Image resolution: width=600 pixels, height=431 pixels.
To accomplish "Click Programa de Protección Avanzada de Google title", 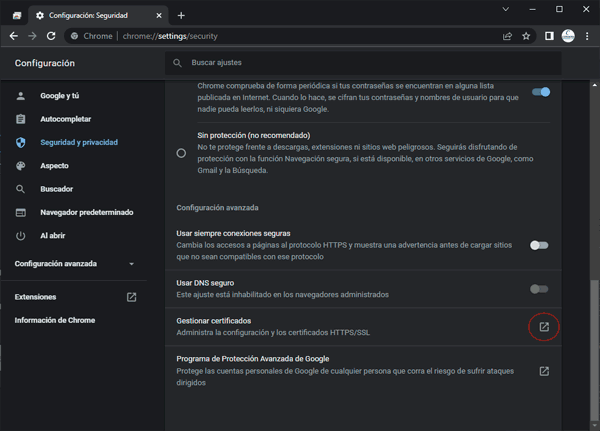I will pyautogui.click(x=253, y=359).
